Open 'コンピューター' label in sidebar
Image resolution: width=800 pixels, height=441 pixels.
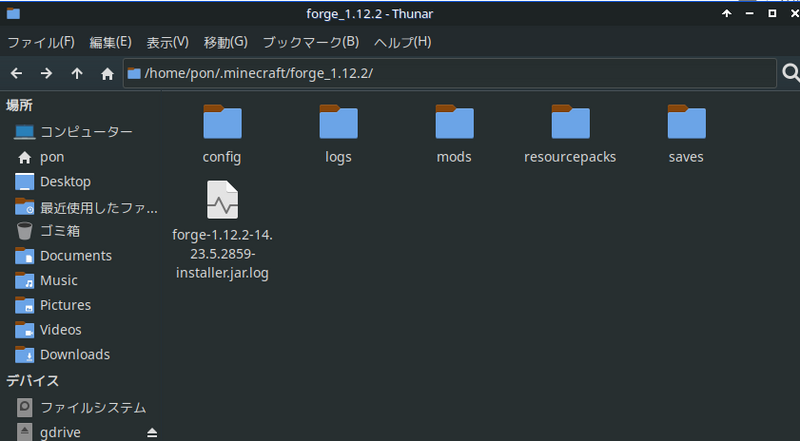(x=86, y=132)
